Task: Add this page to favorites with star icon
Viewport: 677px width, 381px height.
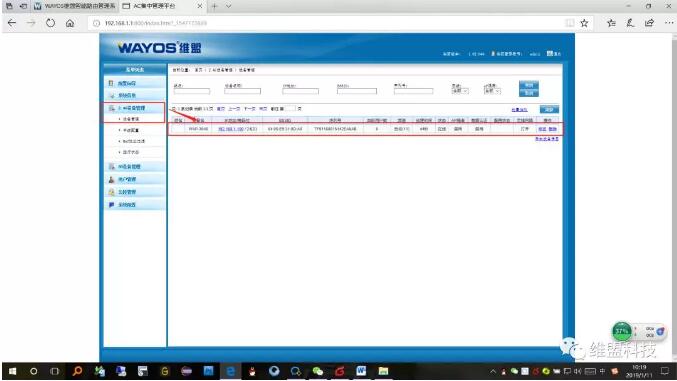Action: (584, 23)
